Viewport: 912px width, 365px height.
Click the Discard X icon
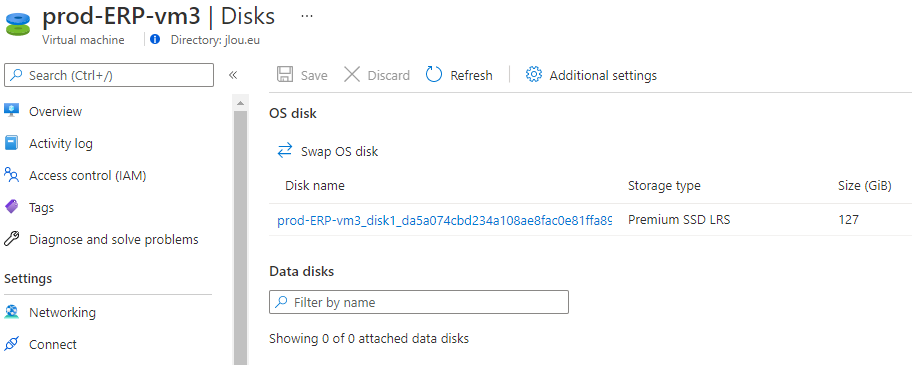(352, 75)
